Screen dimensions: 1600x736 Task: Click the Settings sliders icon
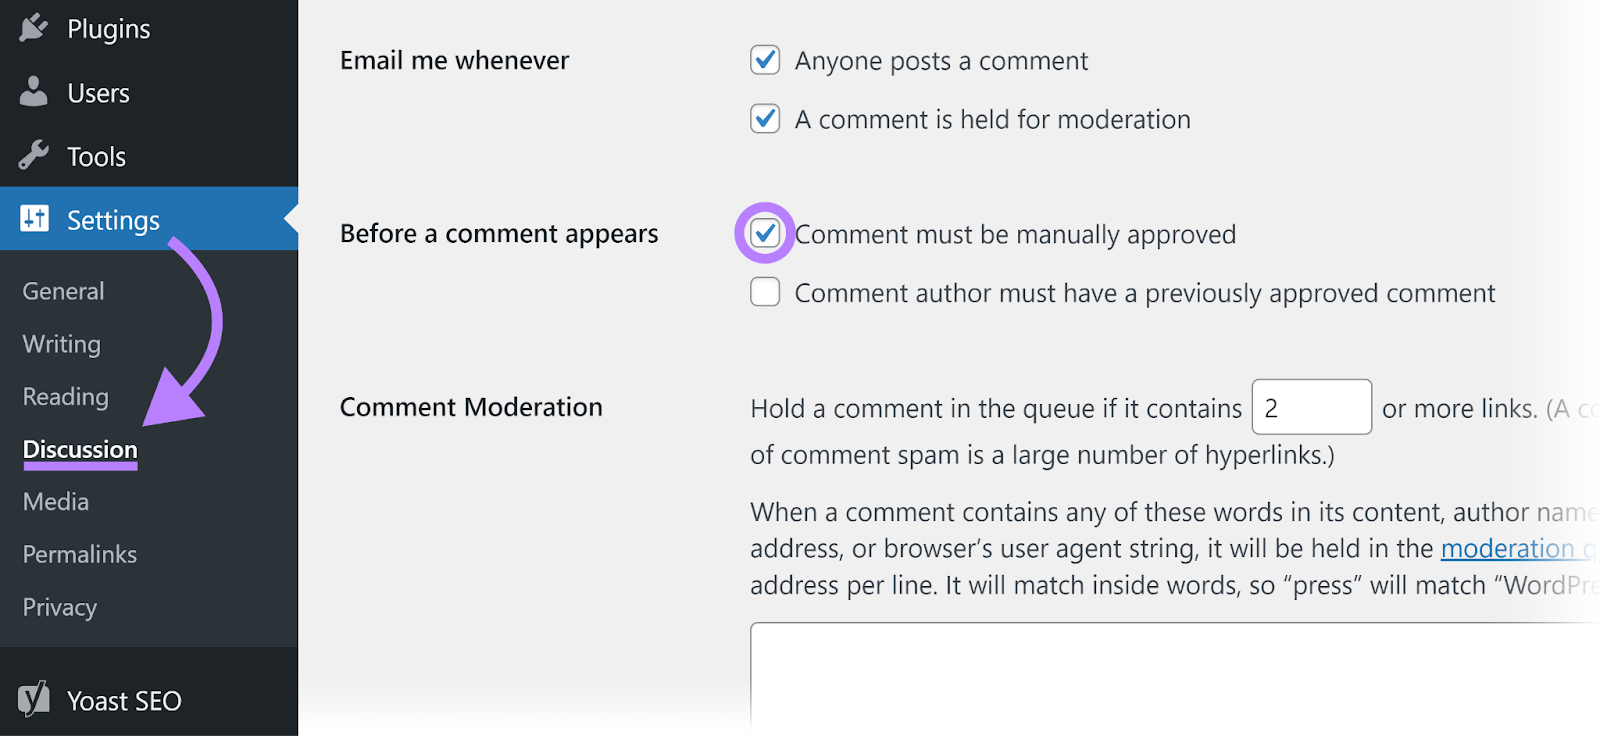click(33, 219)
